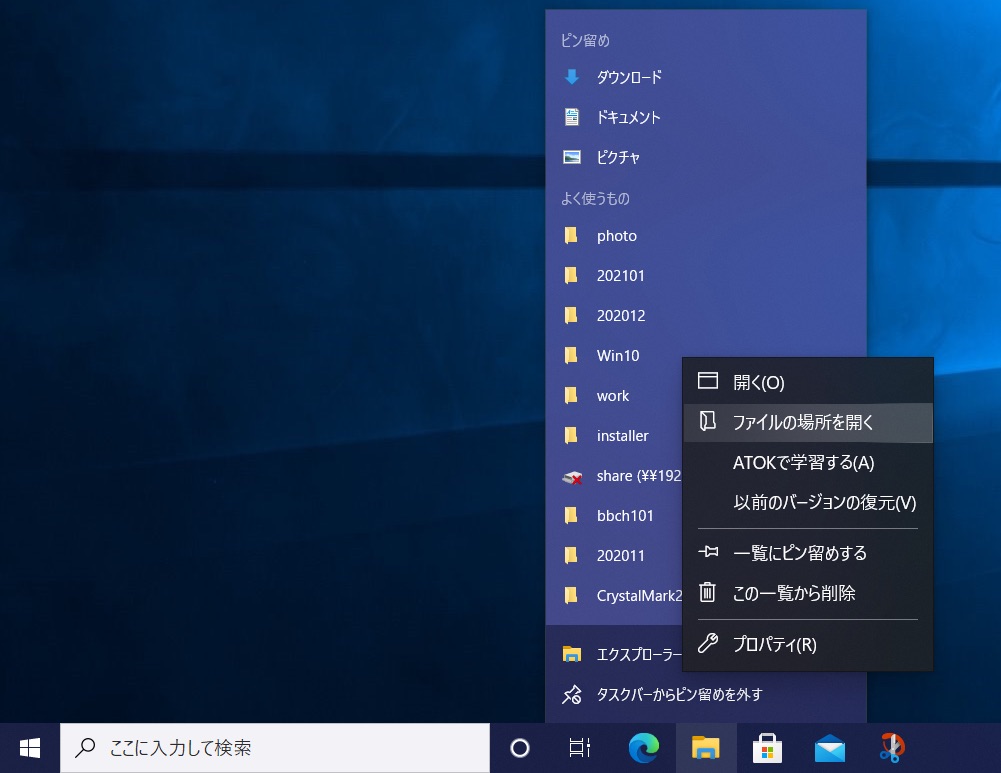
Task: Open the photo folder entry
Action: pyautogui.click(x=706, y=236)
